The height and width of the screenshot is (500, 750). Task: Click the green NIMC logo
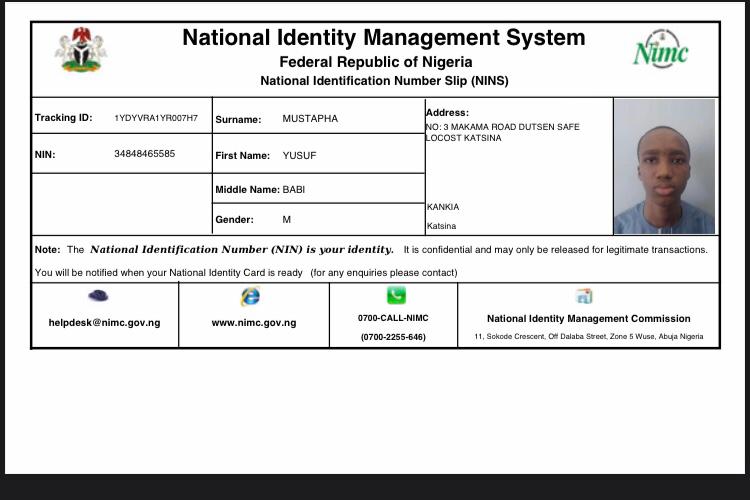(x=661, y=49)
